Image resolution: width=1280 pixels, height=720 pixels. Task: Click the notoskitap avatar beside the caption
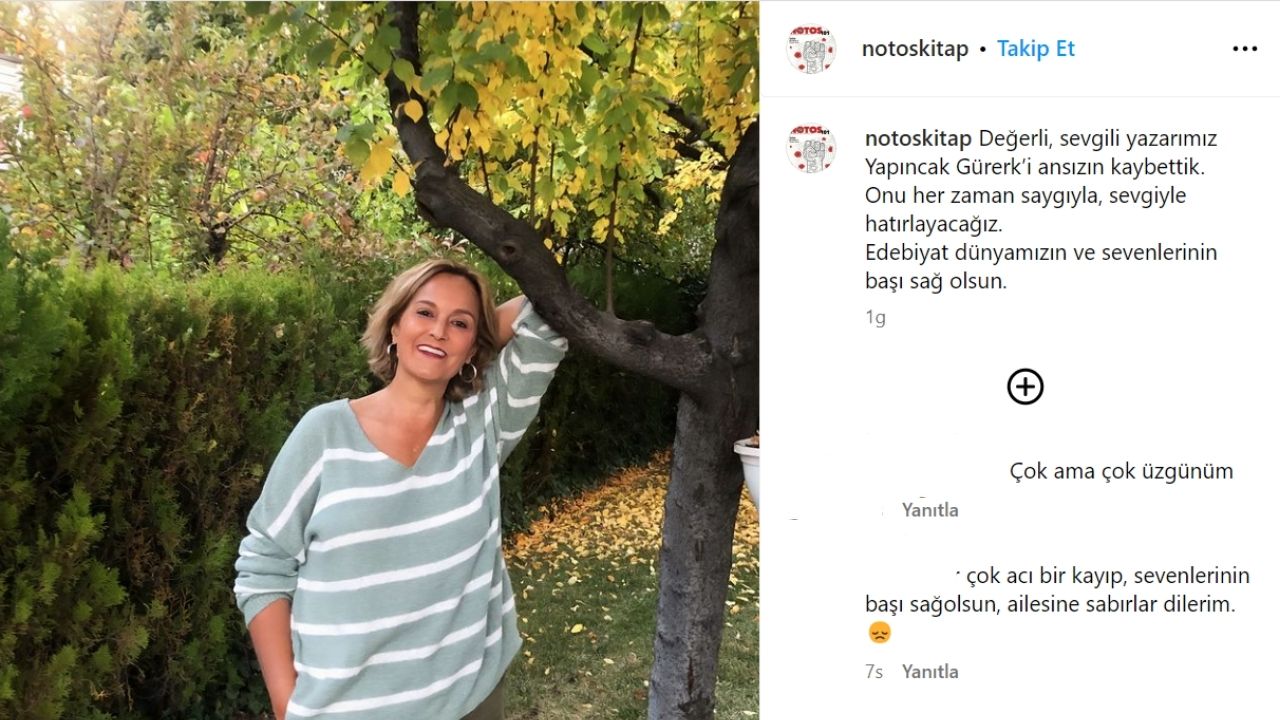point(811,149)
